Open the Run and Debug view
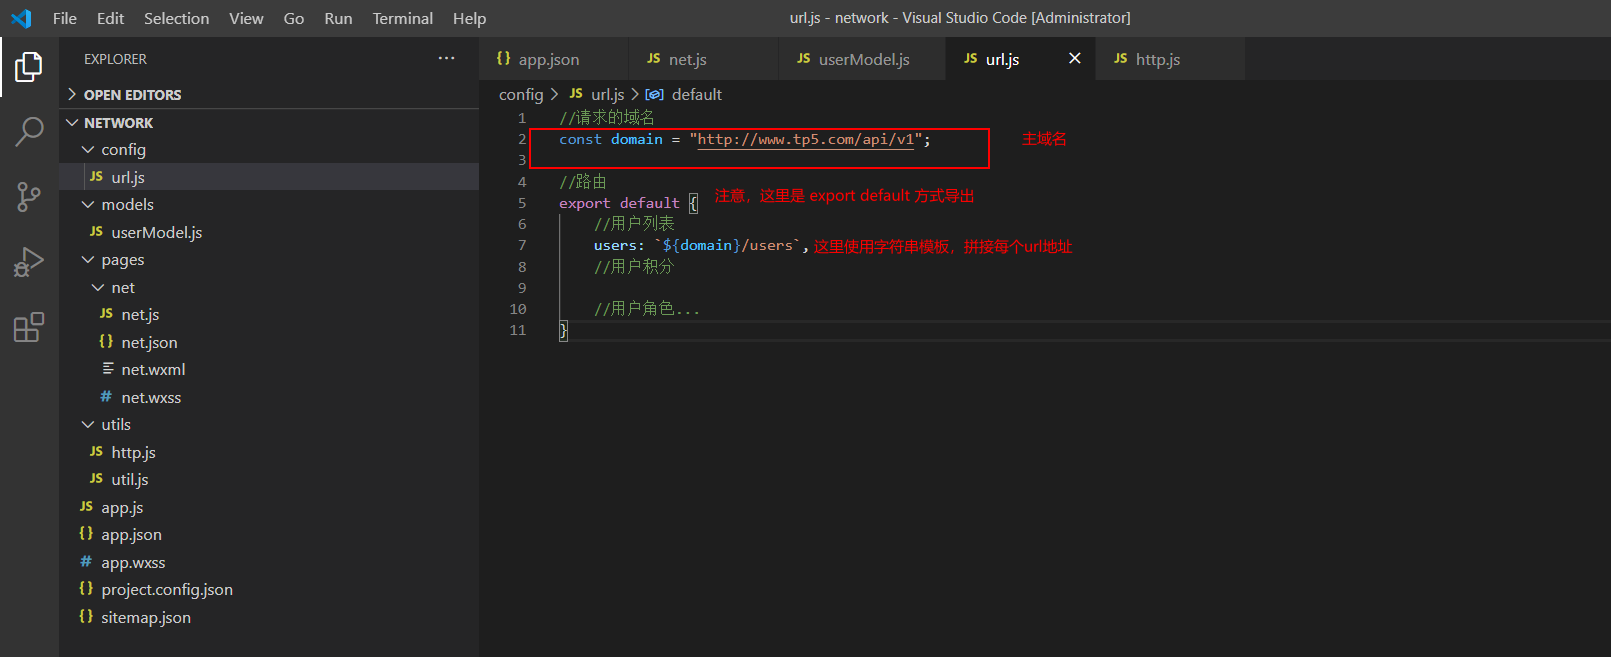The width and height of the screenshot is (1611, 657). point(29,262)
